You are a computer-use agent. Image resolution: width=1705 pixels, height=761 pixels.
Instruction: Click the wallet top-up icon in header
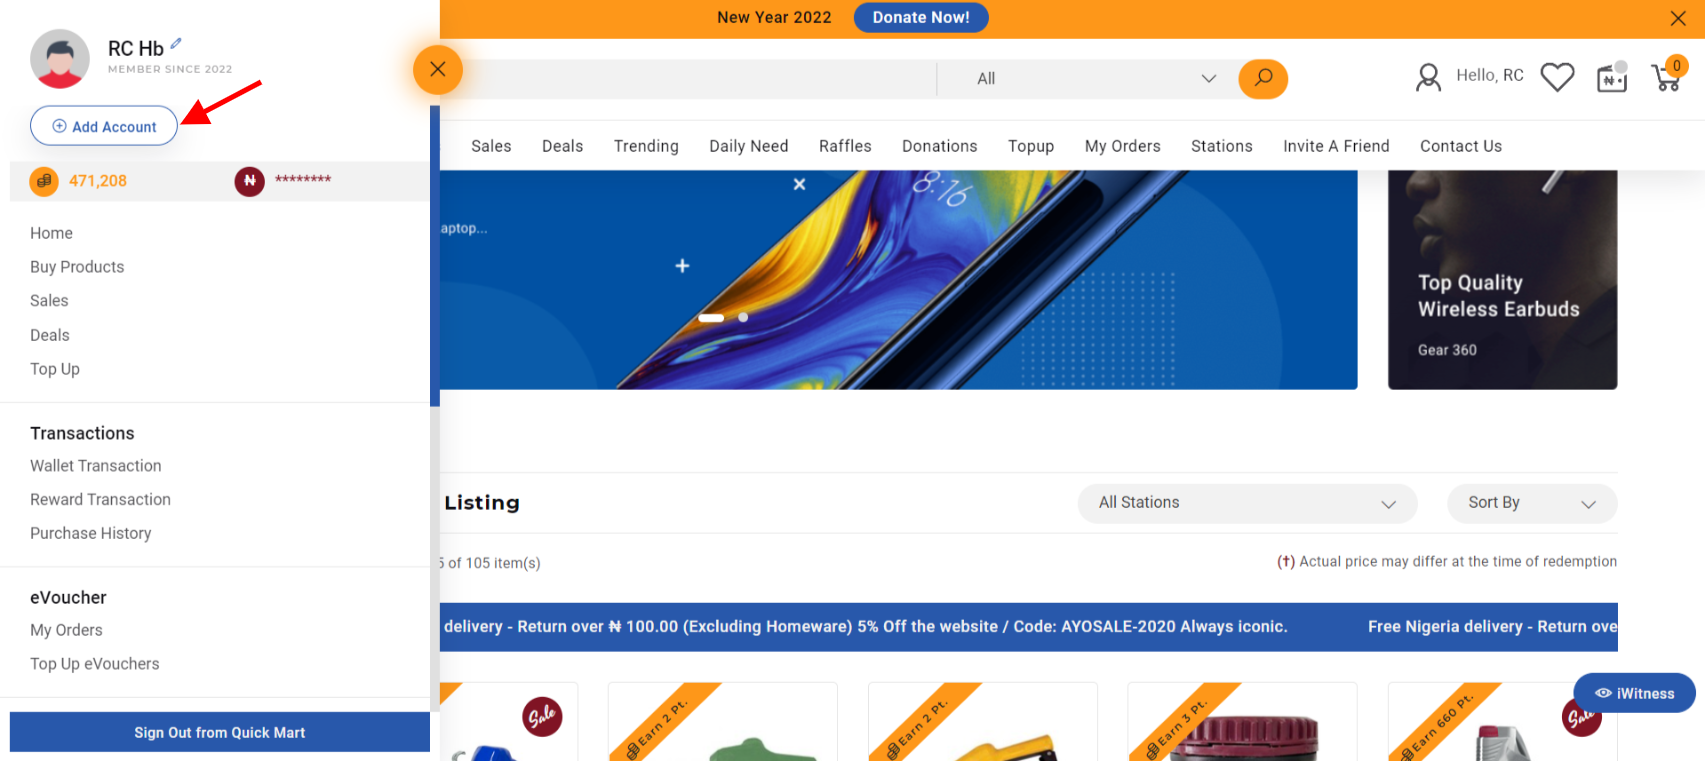click(x=1611, y=77)
